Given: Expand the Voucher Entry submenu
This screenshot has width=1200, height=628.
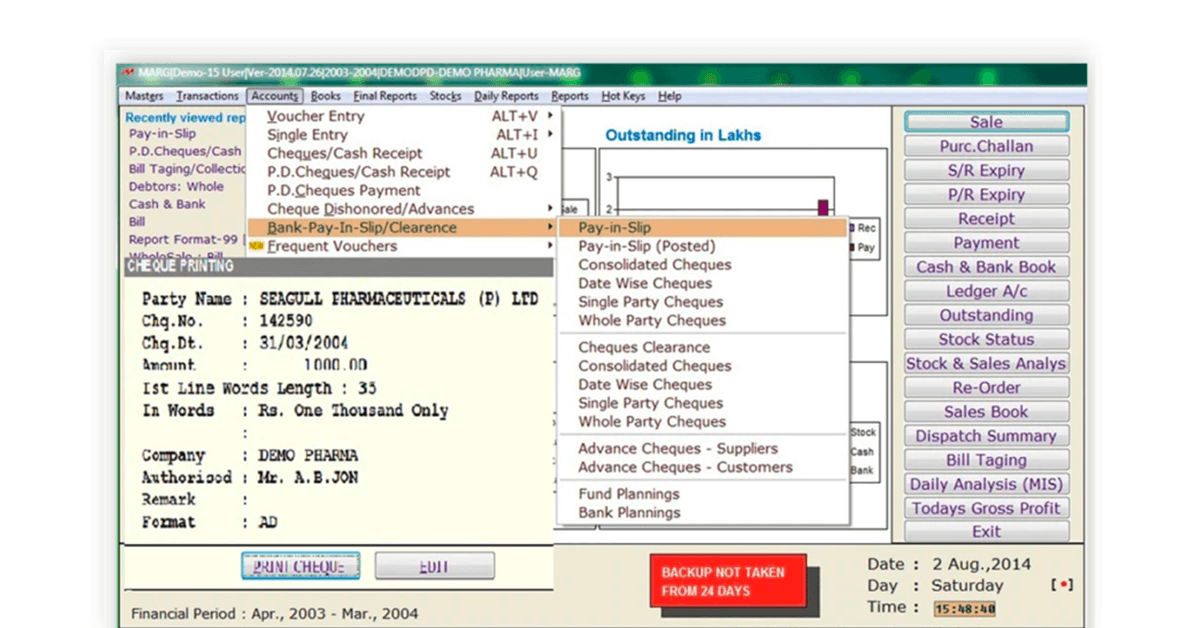Looking at the screenshot, I should click(x=404, y=116).
